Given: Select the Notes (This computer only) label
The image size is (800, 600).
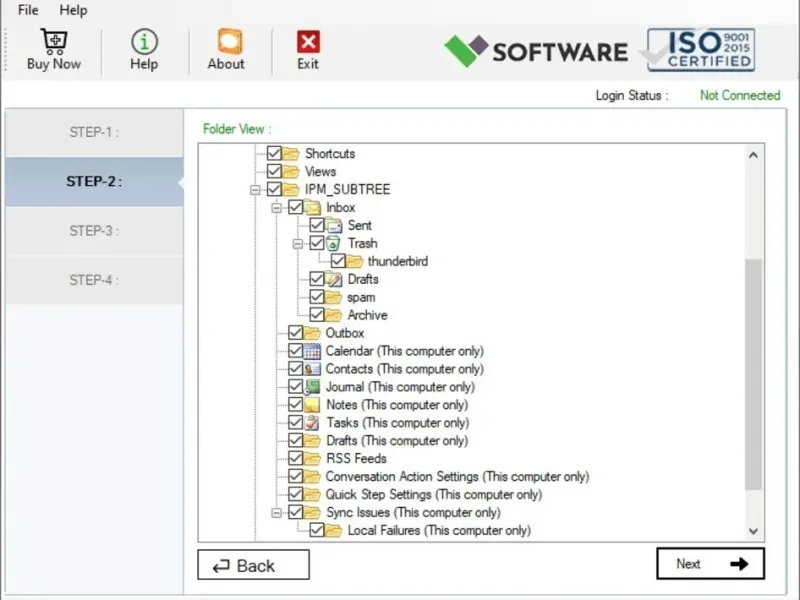Looking at the screenshot, I should pyautogui.click(x=397, y=405).
